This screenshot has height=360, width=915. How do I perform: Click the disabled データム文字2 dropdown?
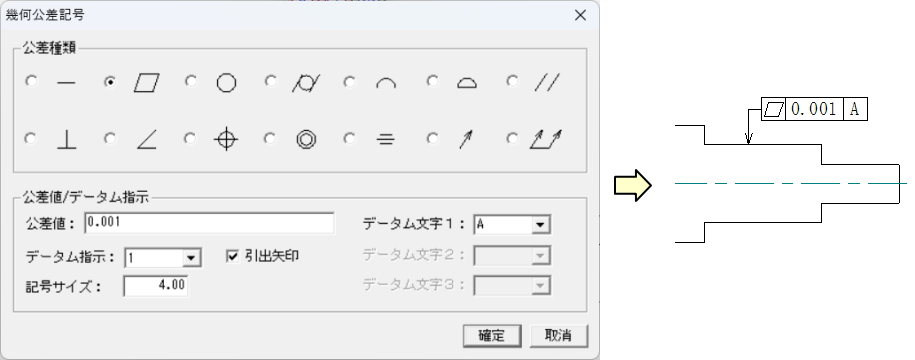(x=512, y=255)
